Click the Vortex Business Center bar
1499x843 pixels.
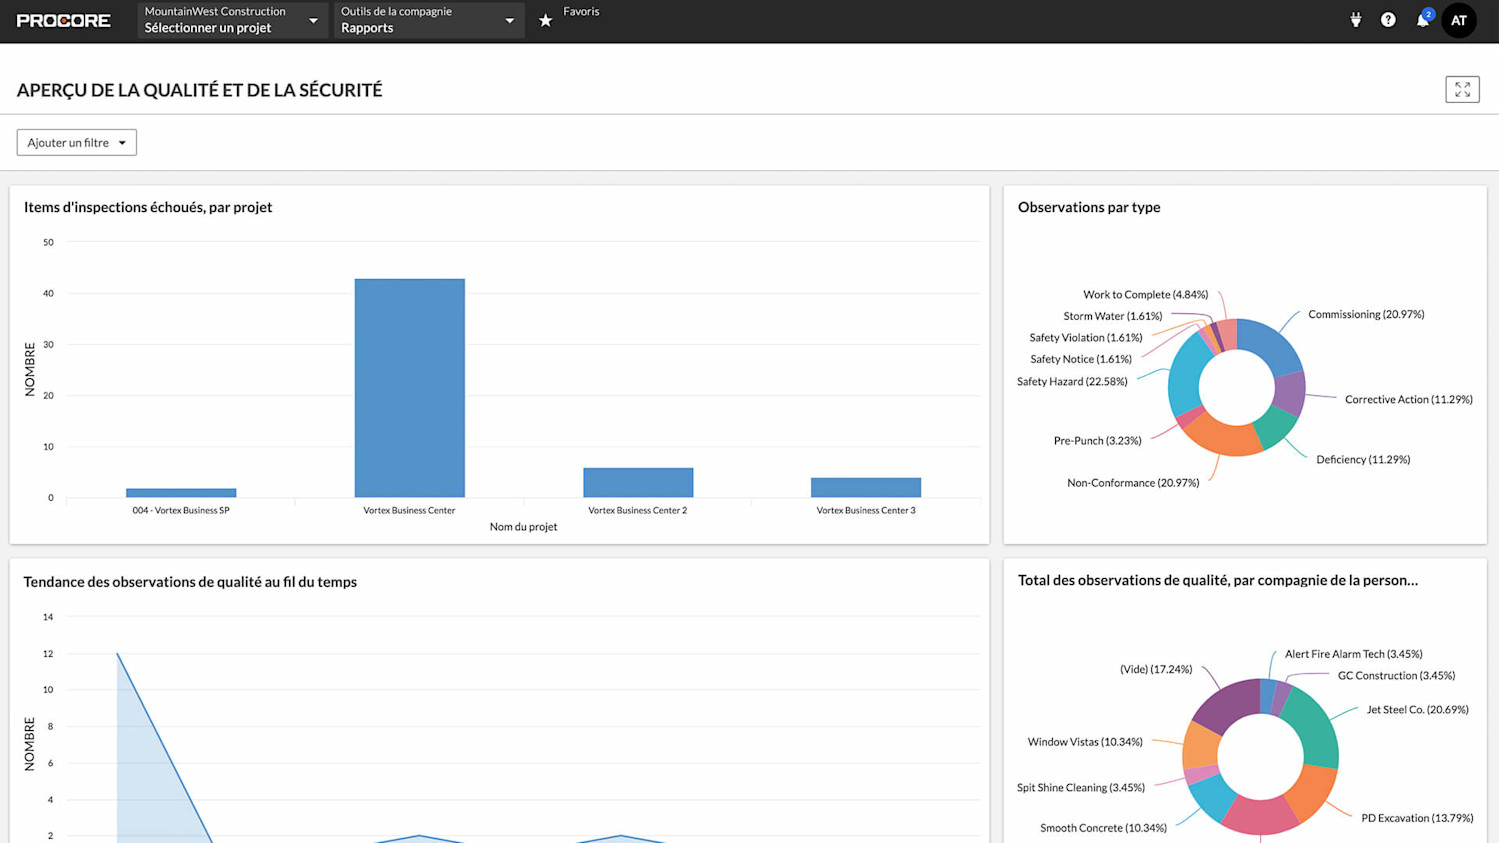pyautogui.click(x=410, y=388)
